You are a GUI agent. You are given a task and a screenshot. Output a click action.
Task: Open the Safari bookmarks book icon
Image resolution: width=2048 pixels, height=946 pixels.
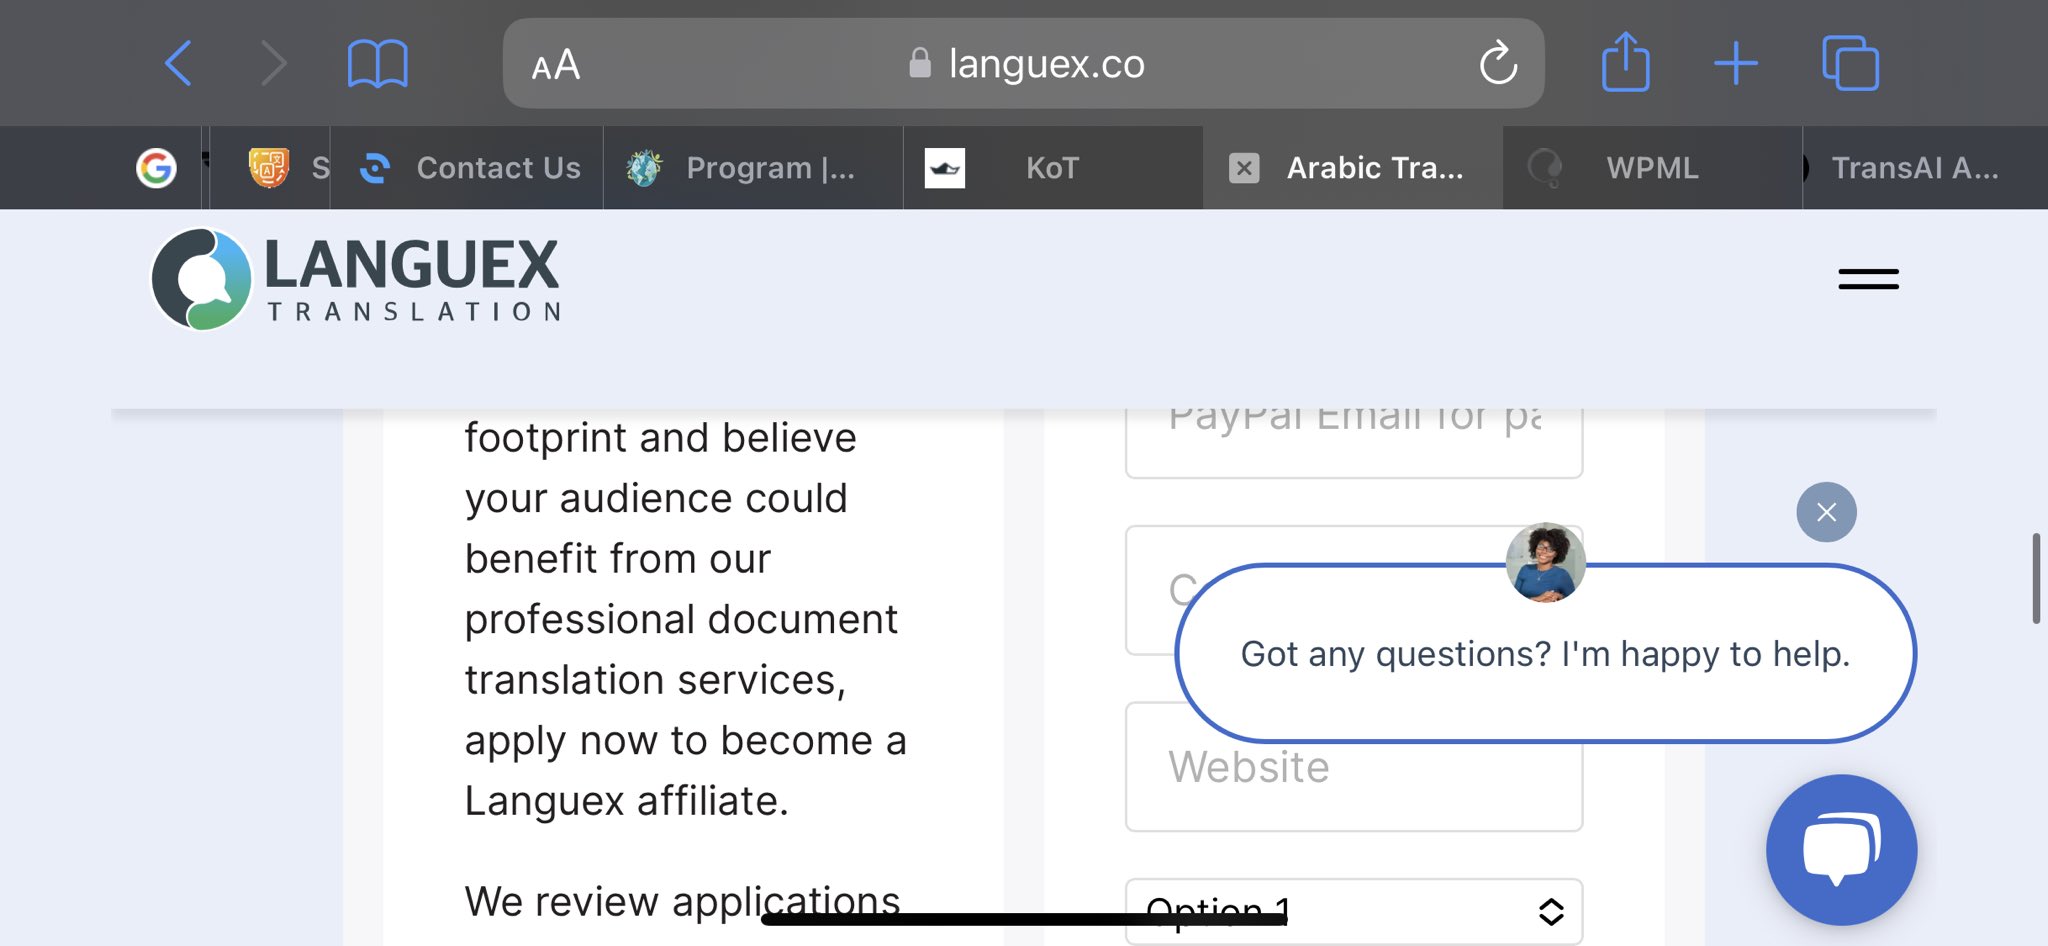(x=377, y=65)
